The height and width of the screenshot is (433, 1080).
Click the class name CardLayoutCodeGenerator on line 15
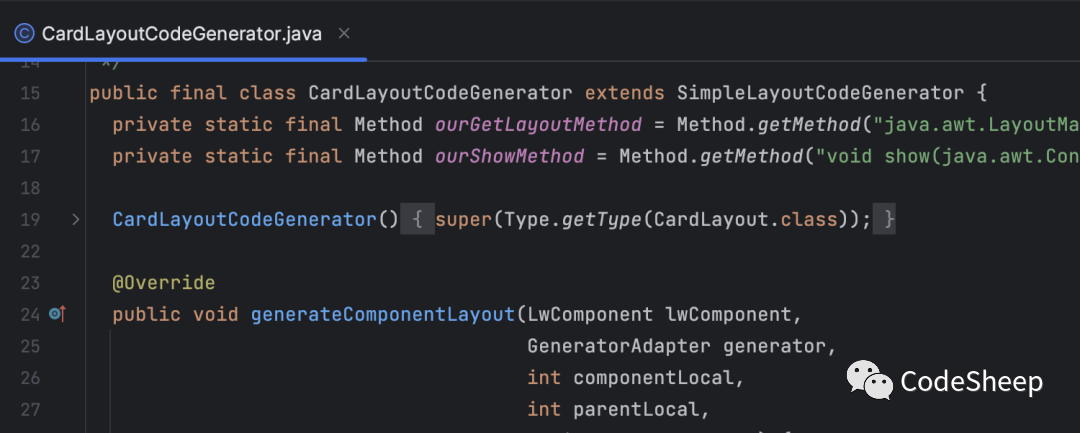440,93
